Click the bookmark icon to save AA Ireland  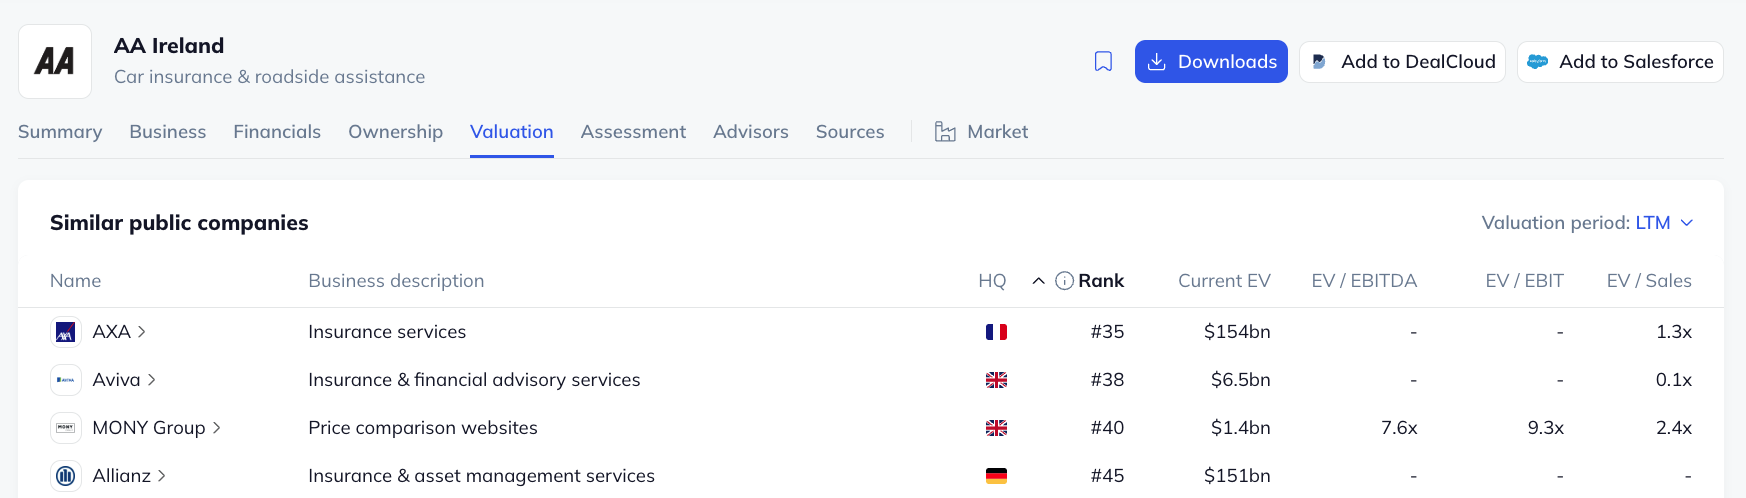(x=1103, y=62)
